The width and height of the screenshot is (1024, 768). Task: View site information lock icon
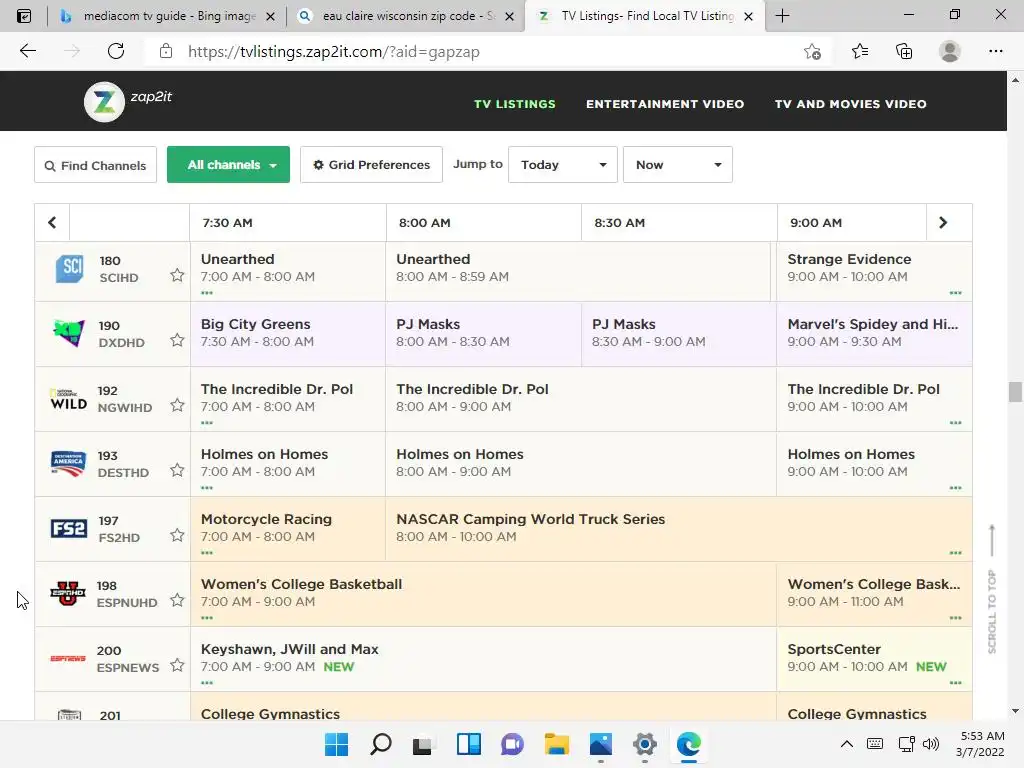[x=166, y=51]
